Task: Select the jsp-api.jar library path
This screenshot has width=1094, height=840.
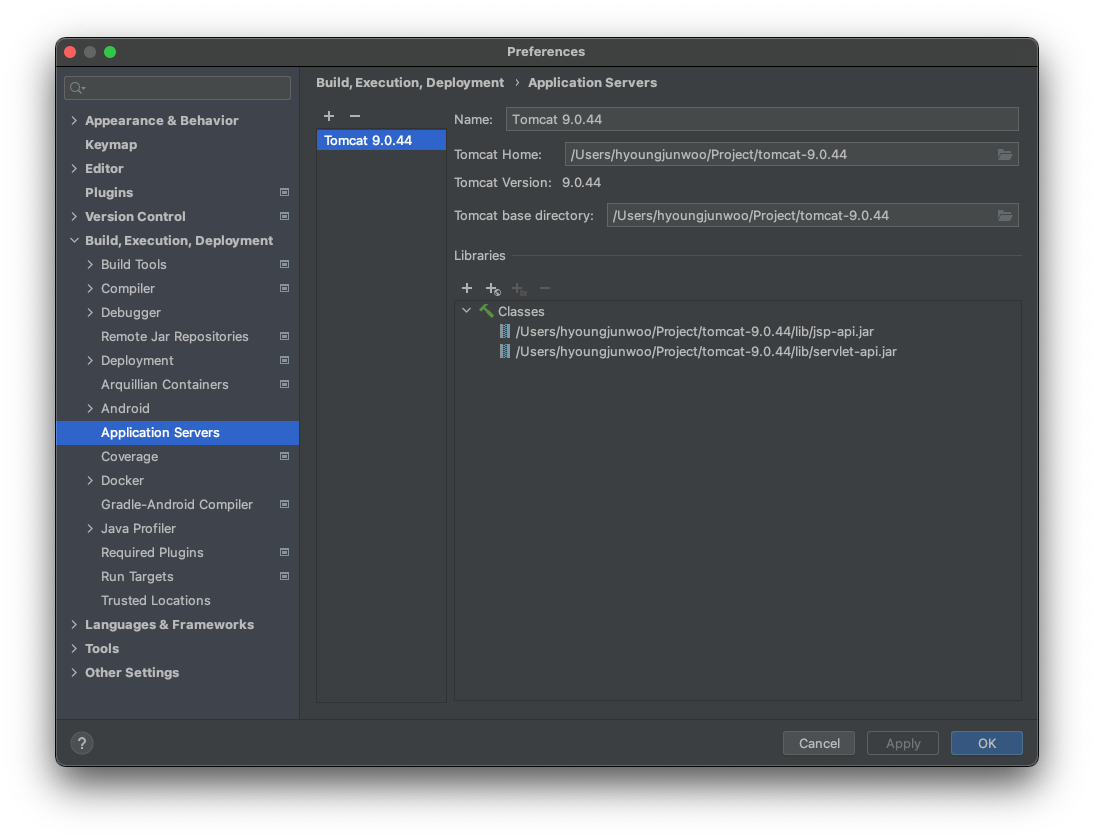Action: click(694, 331)
